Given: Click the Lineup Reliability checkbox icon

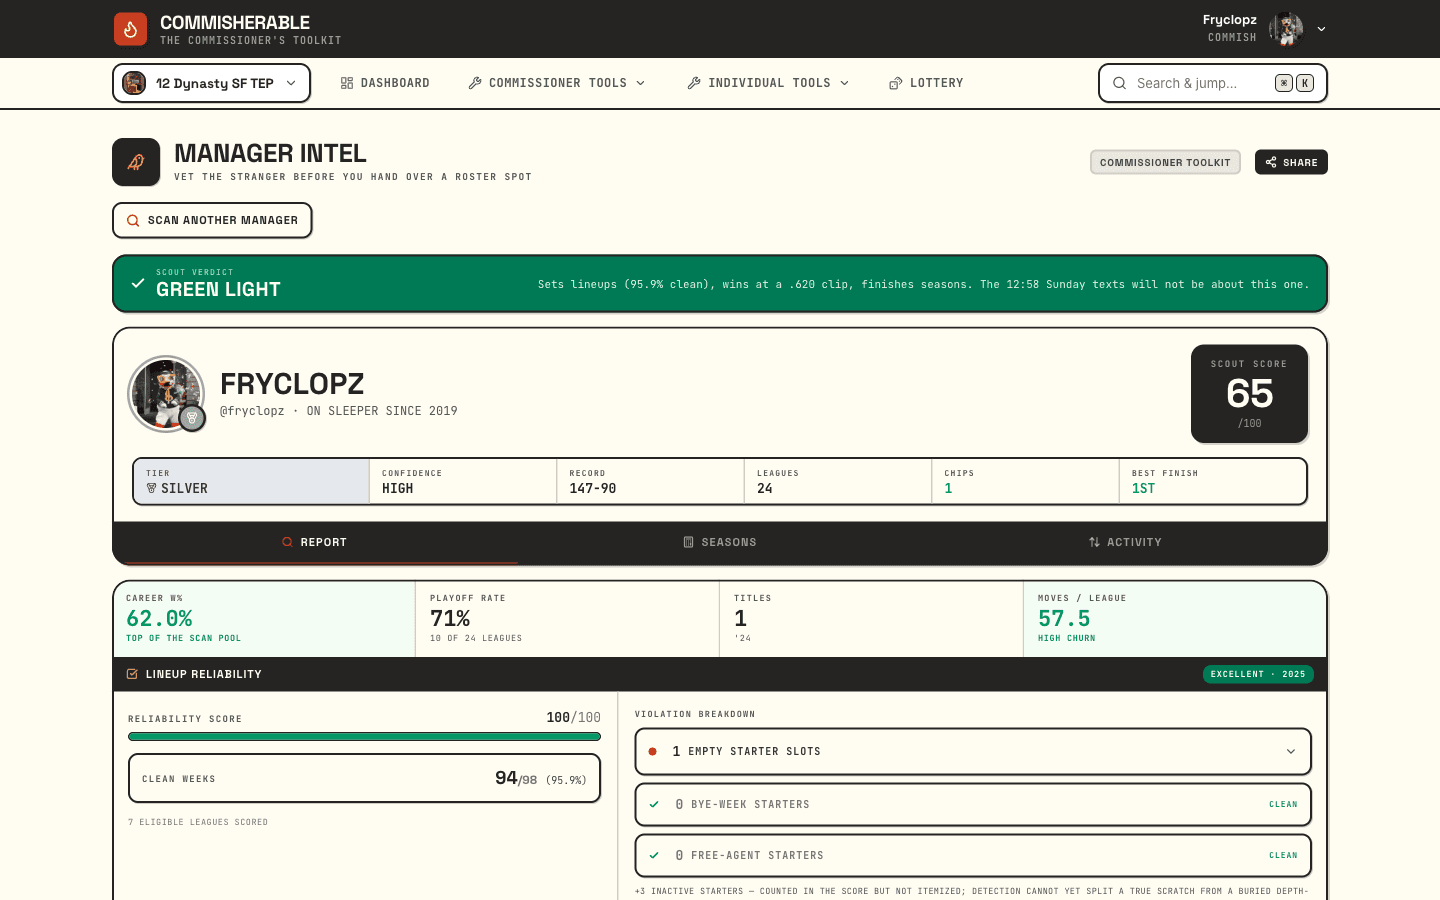Looking at the screenshot, I should point(132,674).
